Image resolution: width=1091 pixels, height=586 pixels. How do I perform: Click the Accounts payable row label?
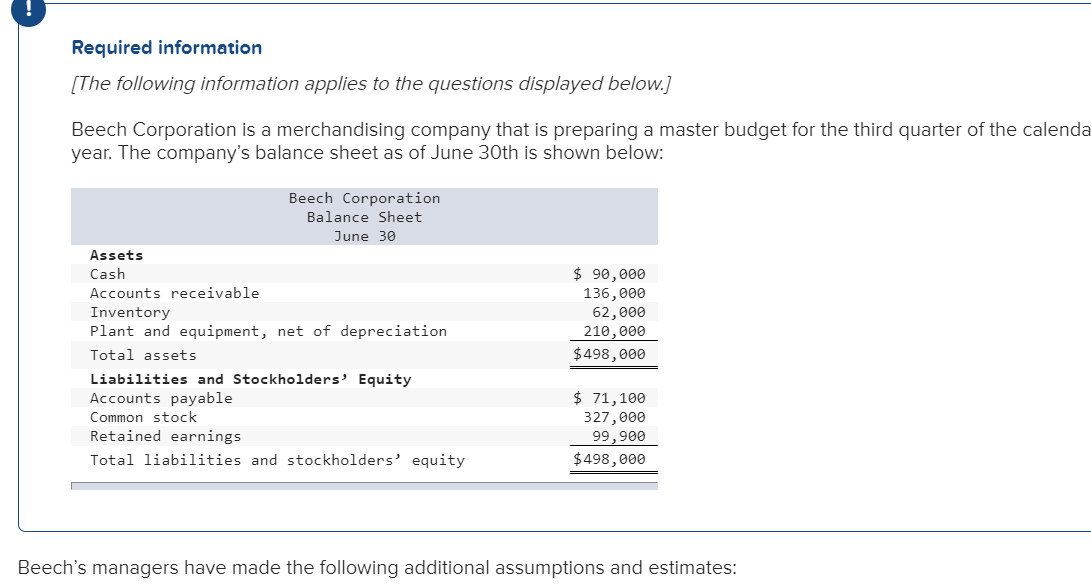pos(161,398)
